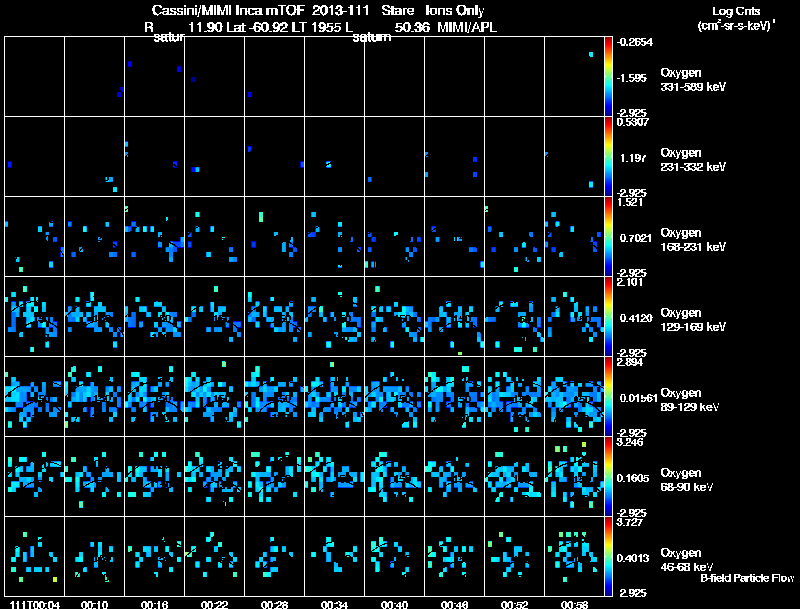Select the 00:34 time marker
The width and height of the screenshot is (800, 609).
(x=334, y=604)
